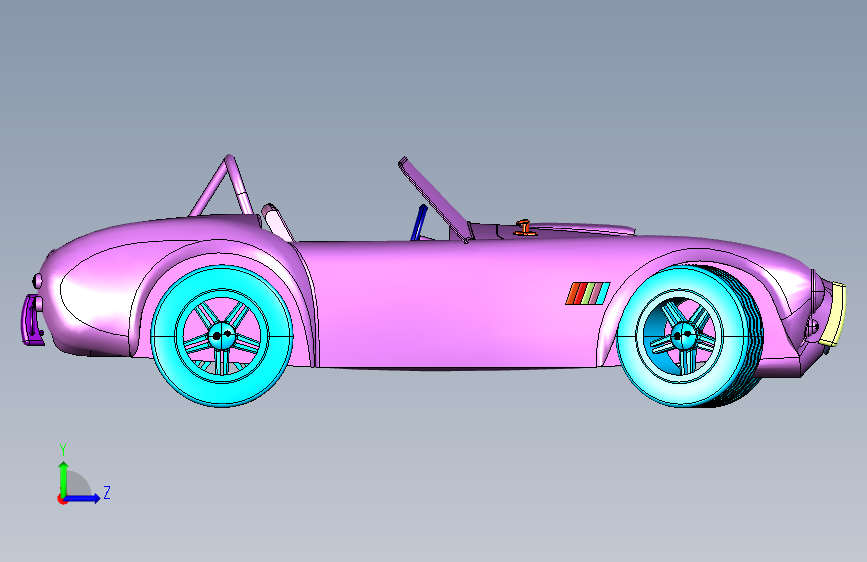Image resolution: width=867 pixels, height=562 pixels.
Task: Select the pink door side panel
Action: (x=453, y=304)
